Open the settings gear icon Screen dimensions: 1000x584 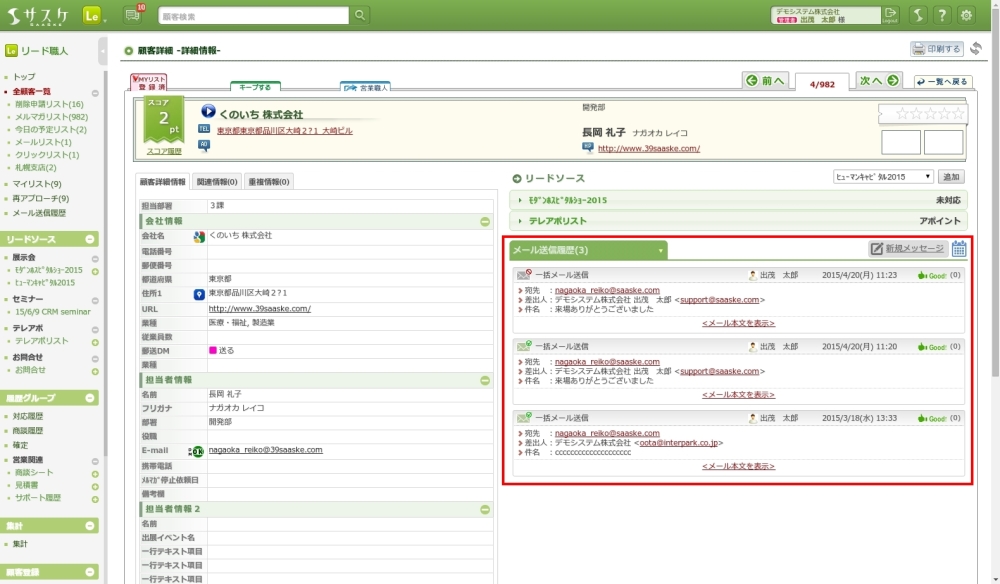pyautogui.click(x=966, y=15)
